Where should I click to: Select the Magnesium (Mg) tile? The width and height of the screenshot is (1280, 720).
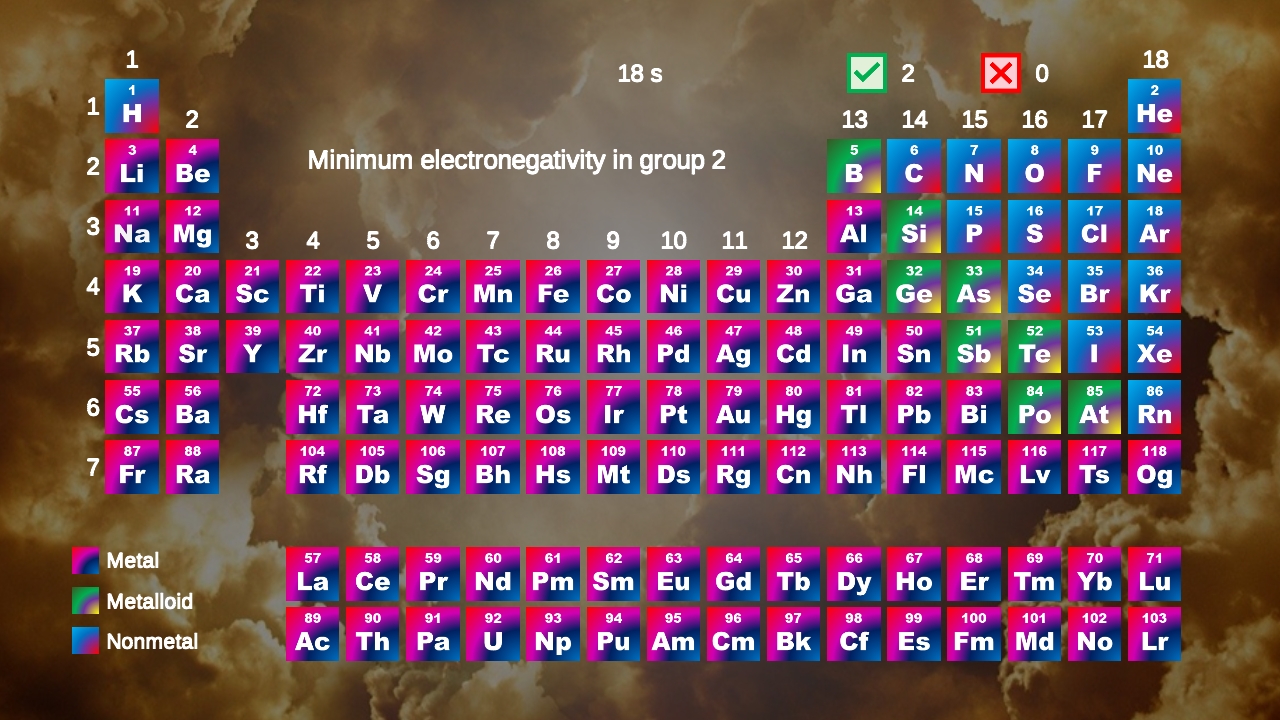coord(192,227)
